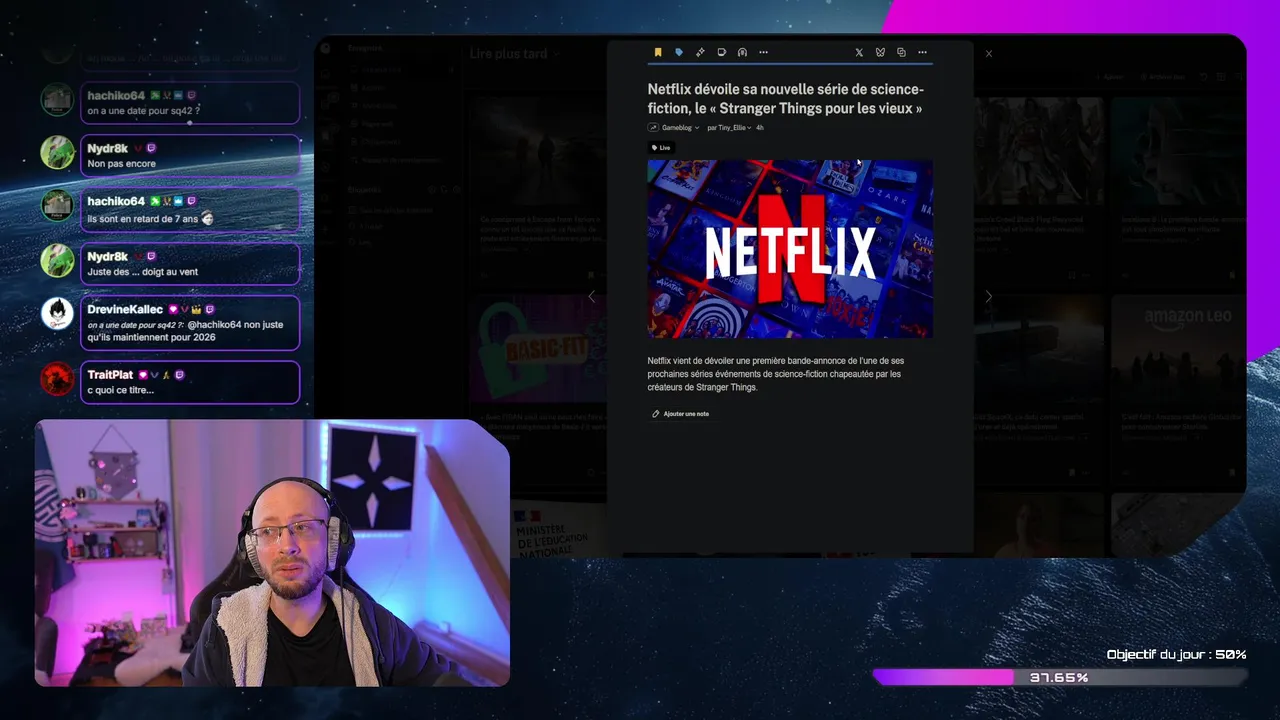Close the article popup with the X

click(989, 53)
